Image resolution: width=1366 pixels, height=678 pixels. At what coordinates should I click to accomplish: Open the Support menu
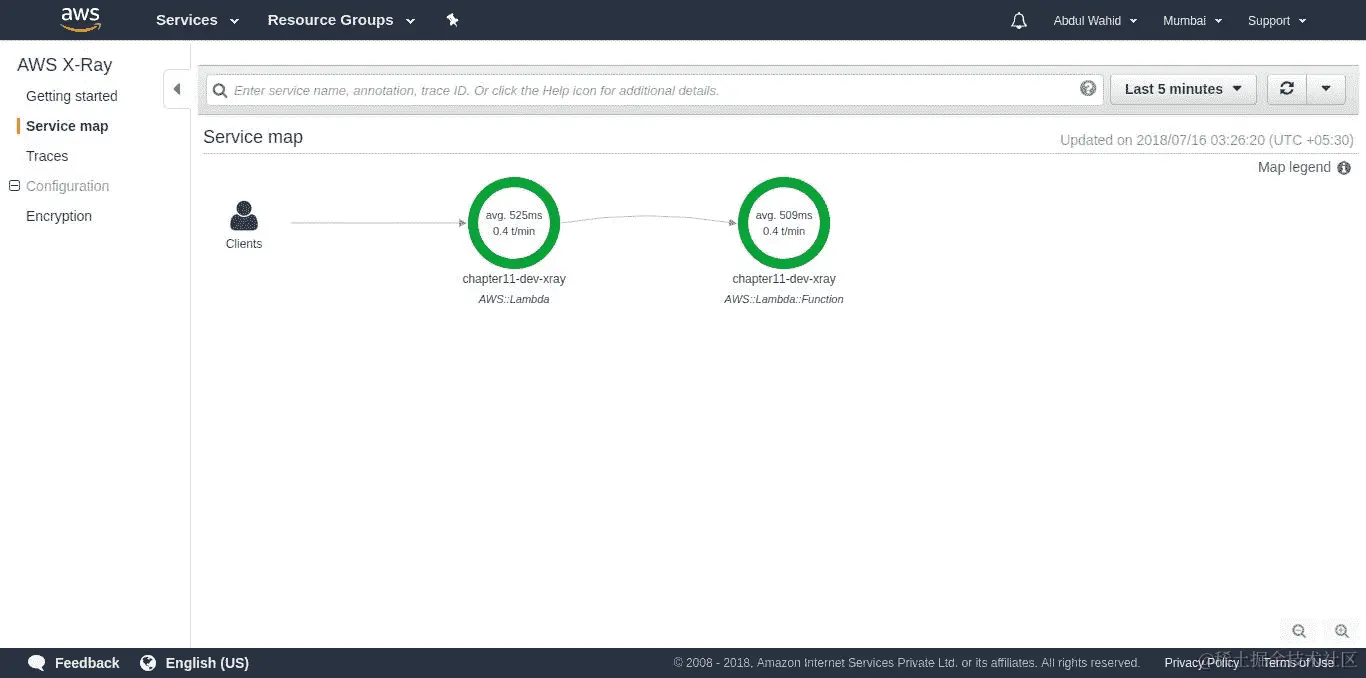pyautogui.click(x=1277, y=20)
